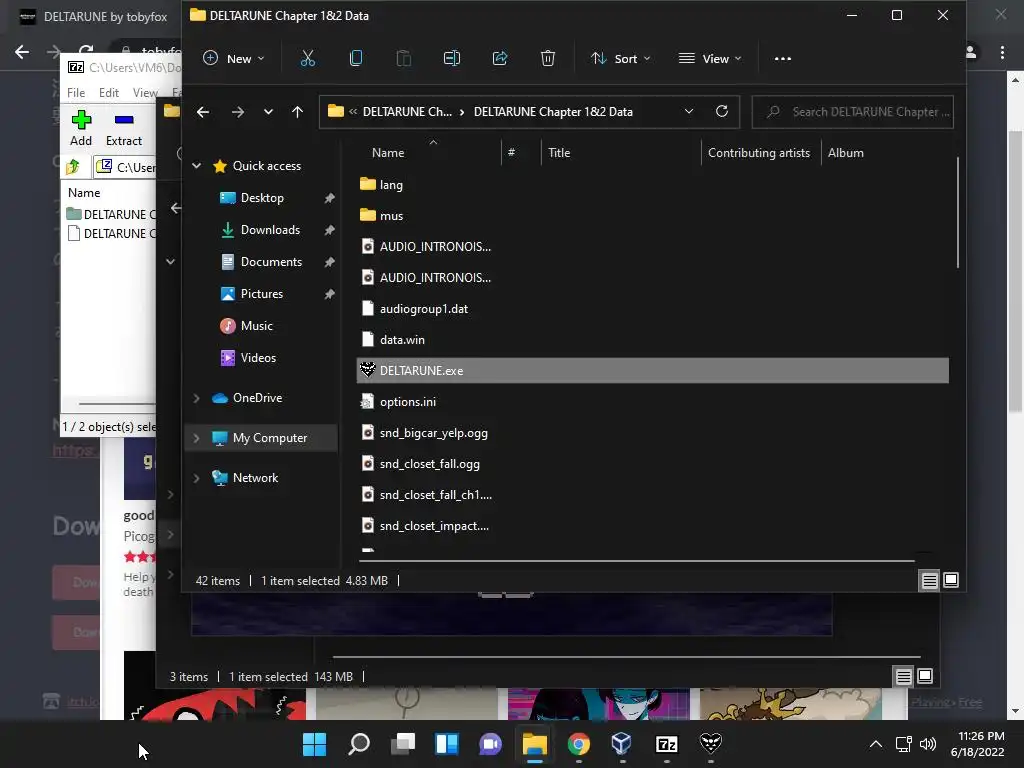The image size is (1024, 768).
Task: Click Chrome kebab menu behind Explorer
Action: (1002, 53)
